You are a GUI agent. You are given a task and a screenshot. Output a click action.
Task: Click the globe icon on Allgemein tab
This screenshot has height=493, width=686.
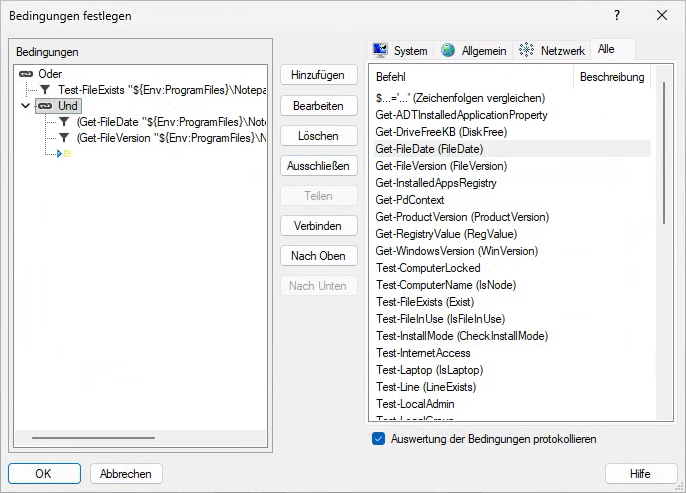[448, 51]
